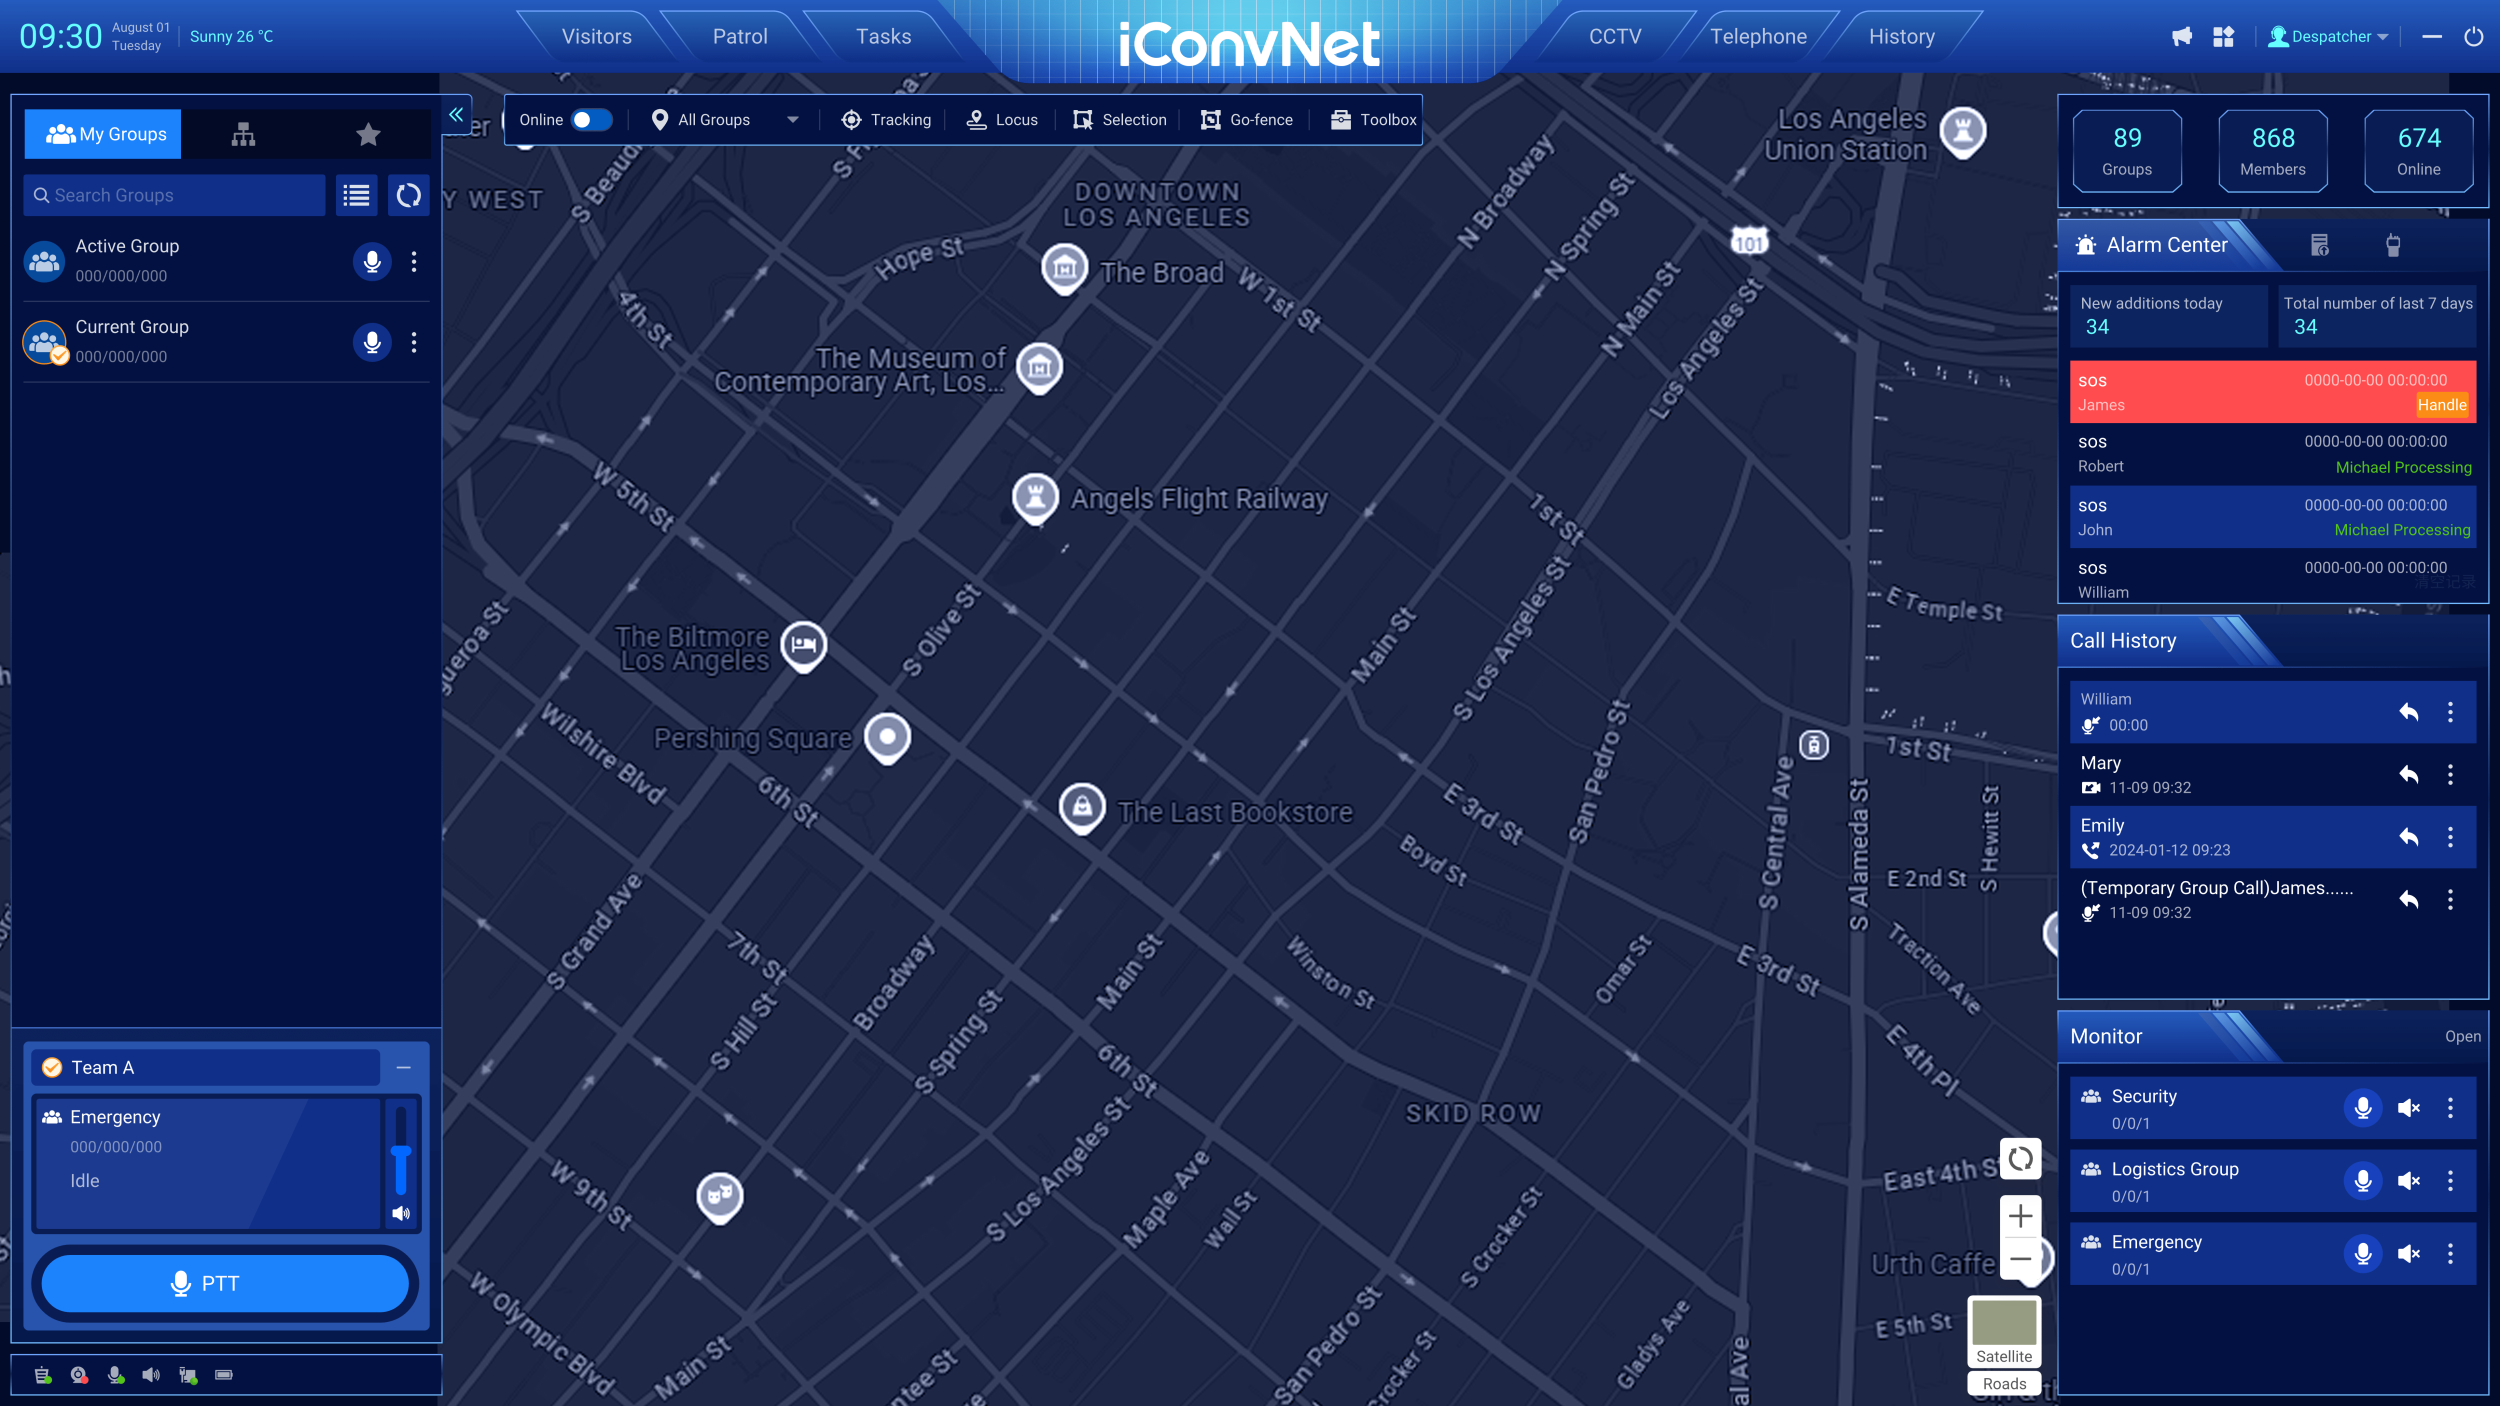Open the All Groups dropdown
The height and width of the screenshot is (1406, 2500).
point(724,120)
